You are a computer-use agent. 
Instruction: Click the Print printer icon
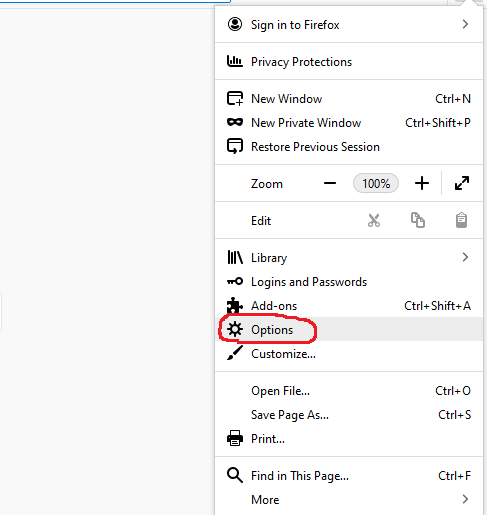(x=235, y=438)
